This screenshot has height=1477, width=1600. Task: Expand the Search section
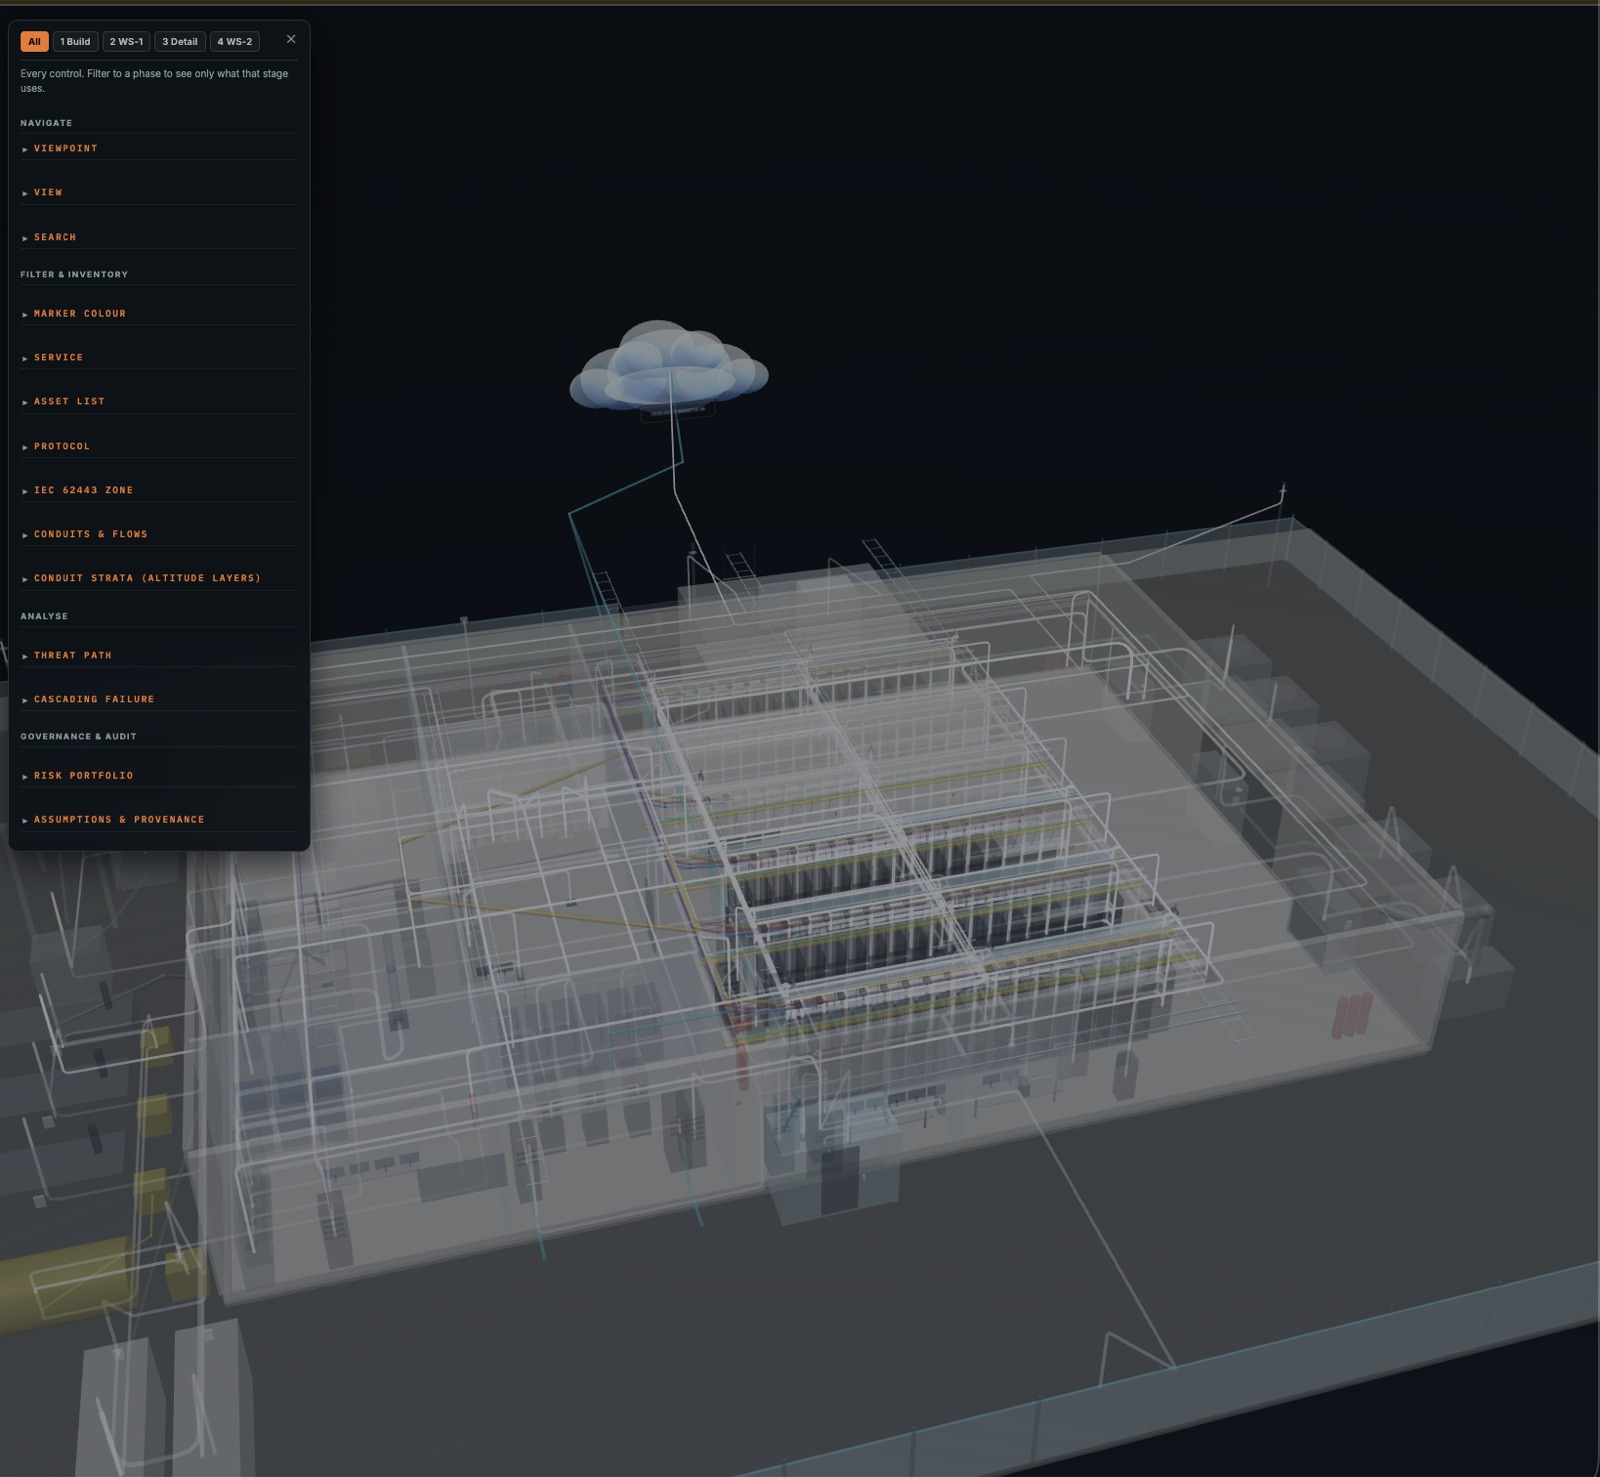point(159,237)
